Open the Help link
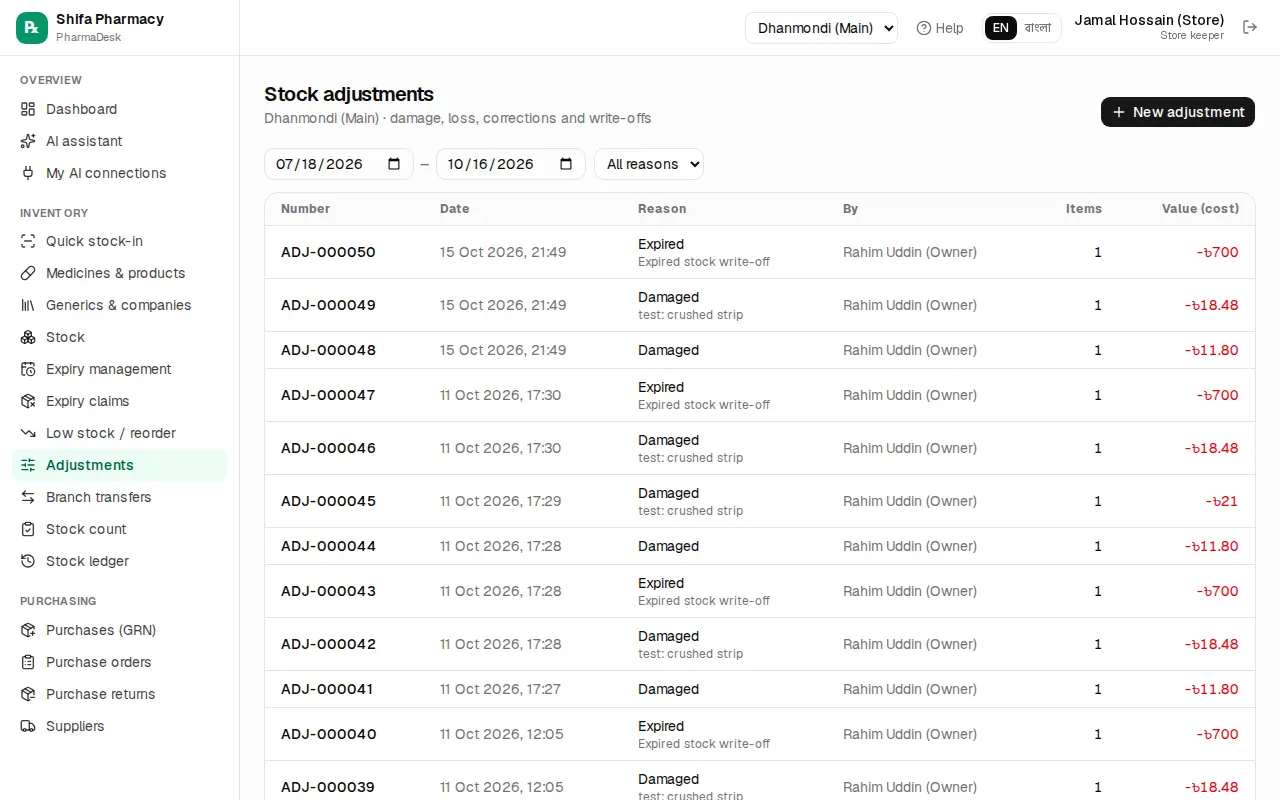This screenshot has height=800, width=1280. pyautogui.click(x=940, y=28)
